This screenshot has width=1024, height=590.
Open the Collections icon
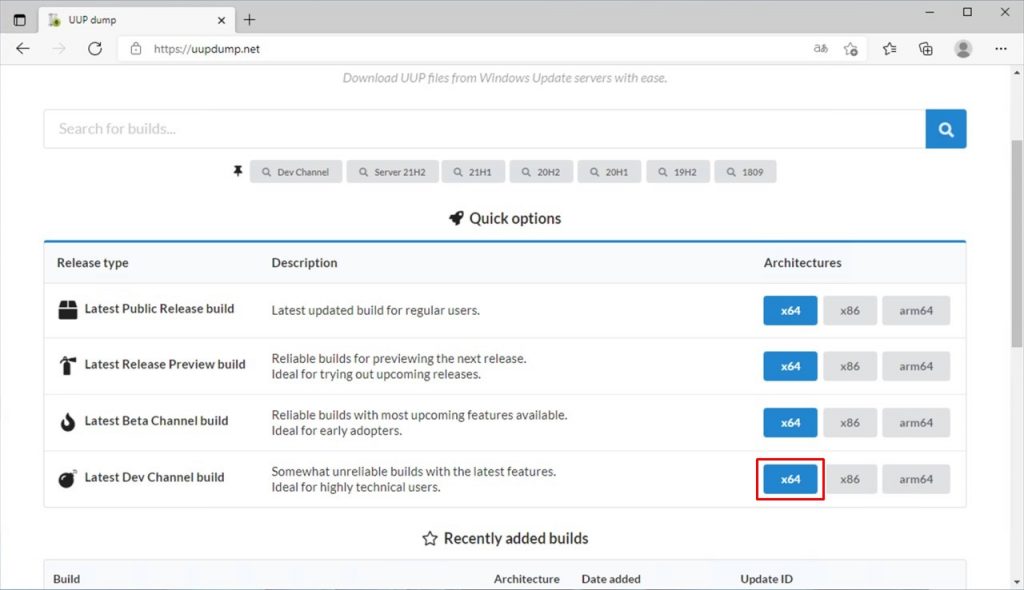(x=925, y=48)
